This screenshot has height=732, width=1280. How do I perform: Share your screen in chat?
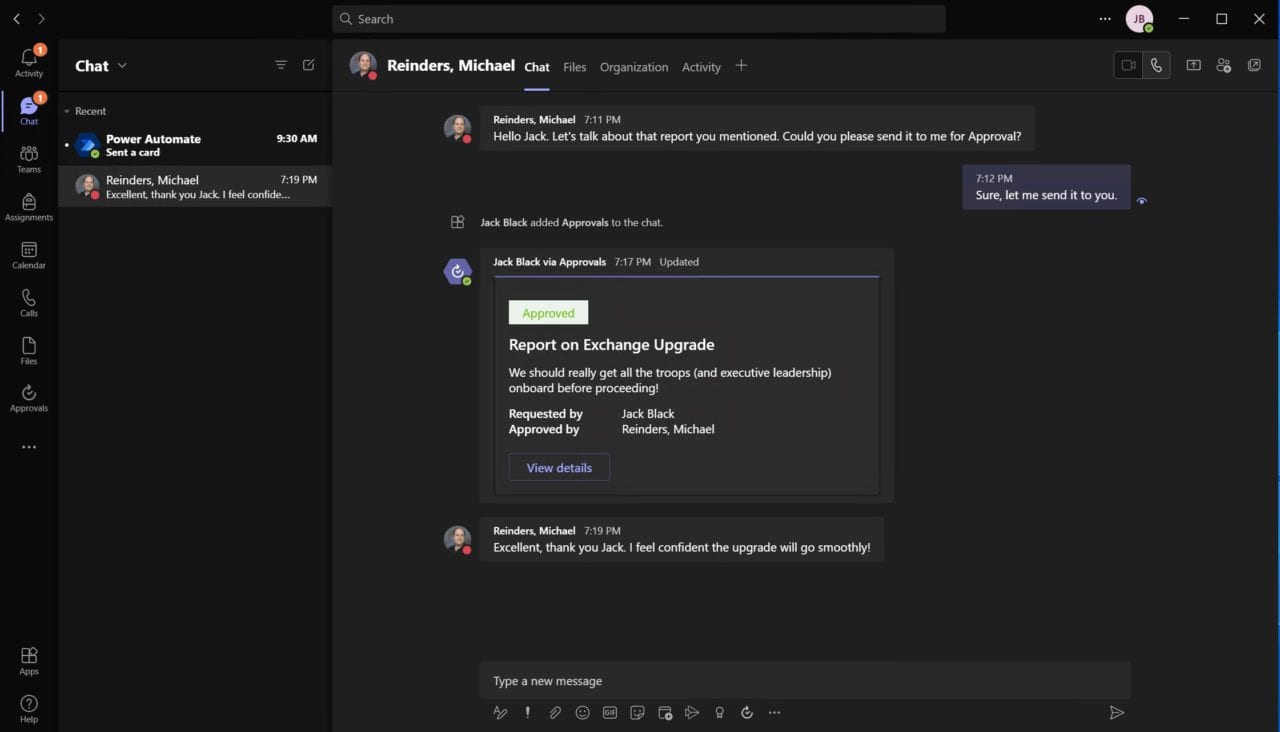click(x=1194, y=65)
